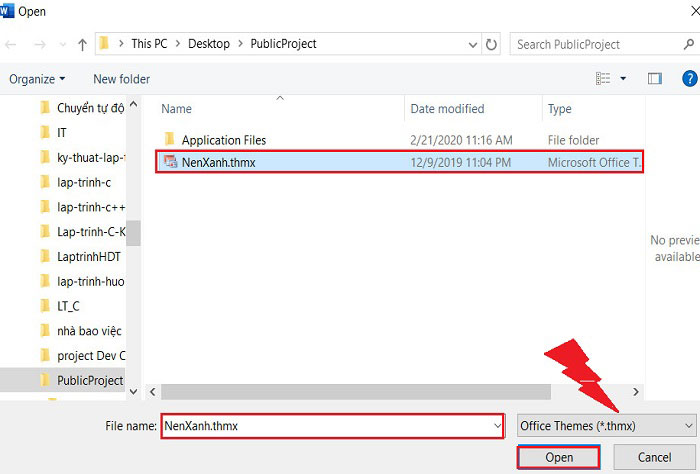Click New folder in the toolbar

(121, 78)
